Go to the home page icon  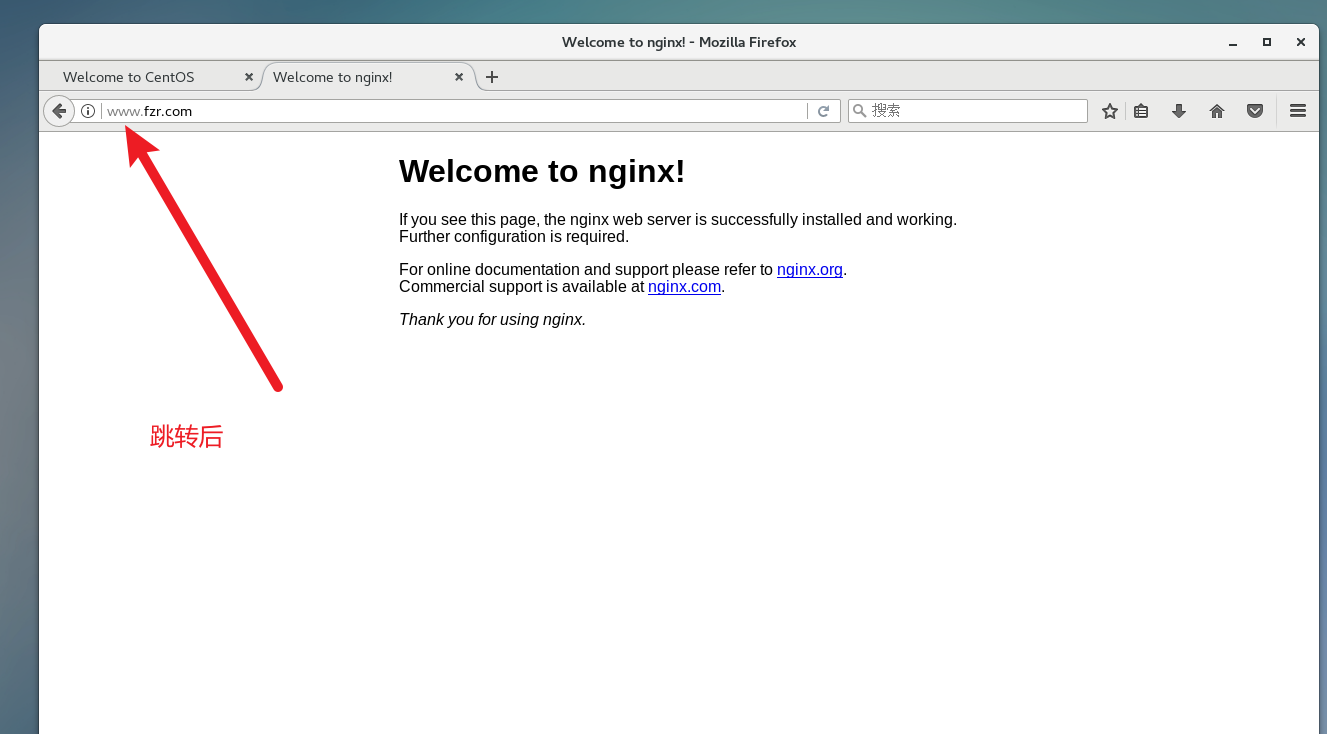[1217, 111]
